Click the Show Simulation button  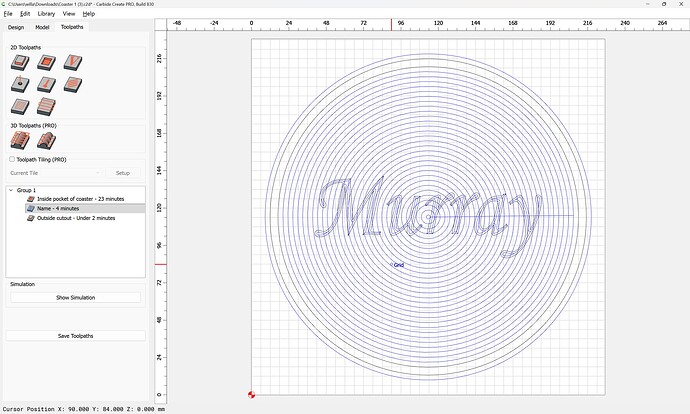tap(76, 298)
